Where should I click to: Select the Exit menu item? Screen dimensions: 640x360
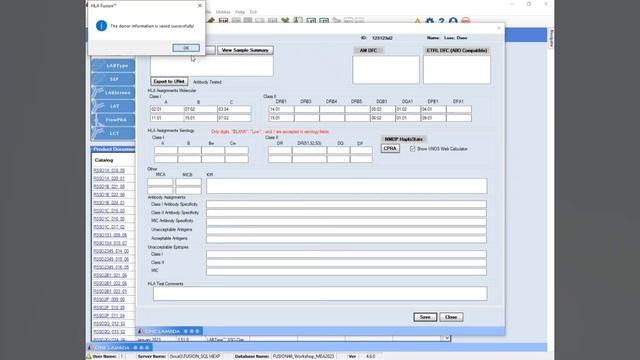click(253, 12)
